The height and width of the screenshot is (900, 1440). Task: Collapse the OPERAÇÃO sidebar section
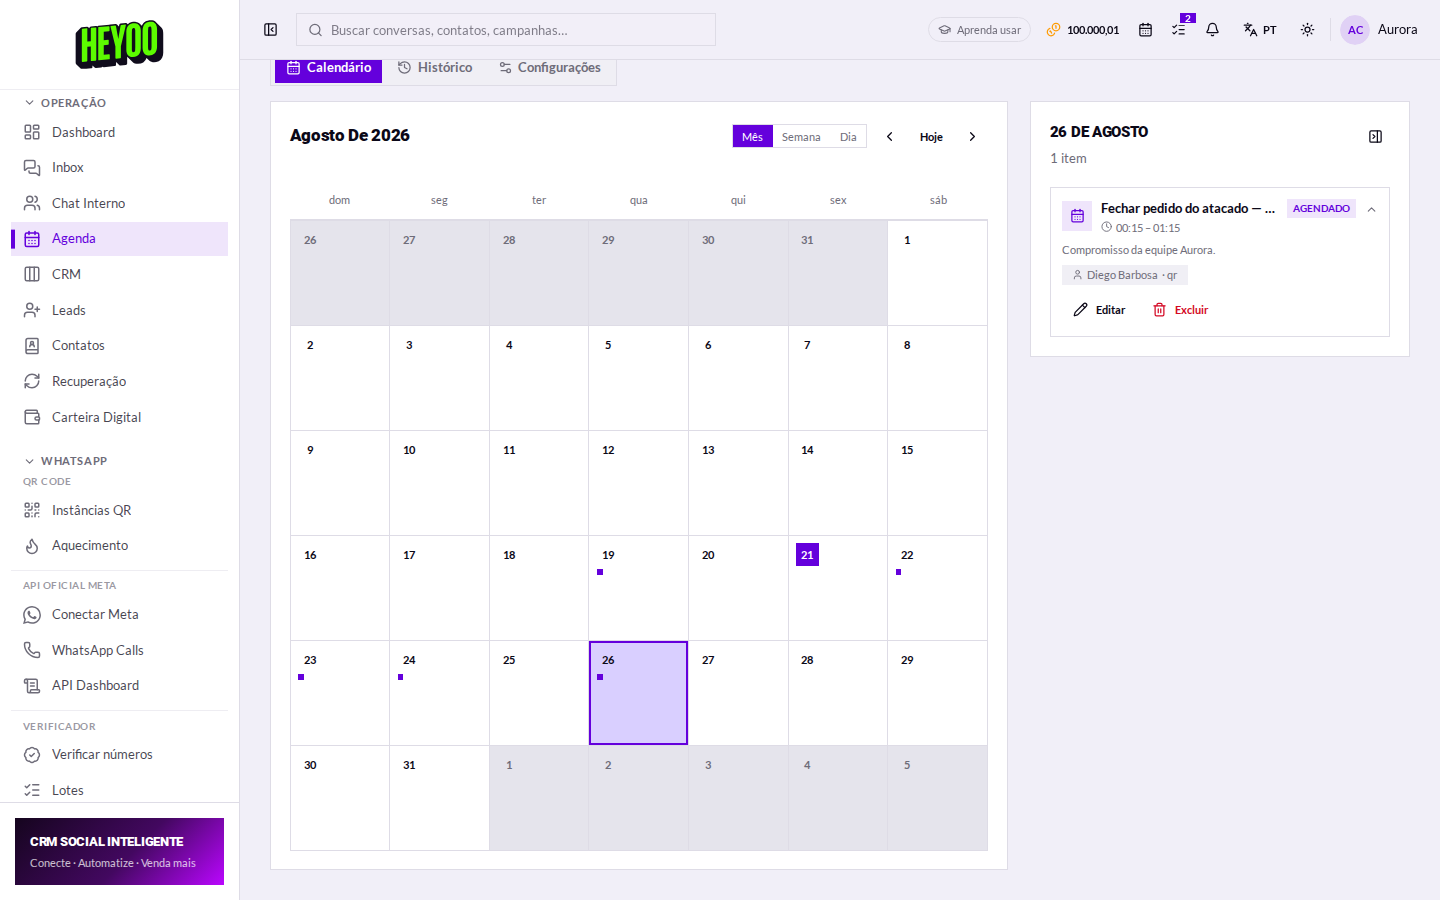point(65,103)
